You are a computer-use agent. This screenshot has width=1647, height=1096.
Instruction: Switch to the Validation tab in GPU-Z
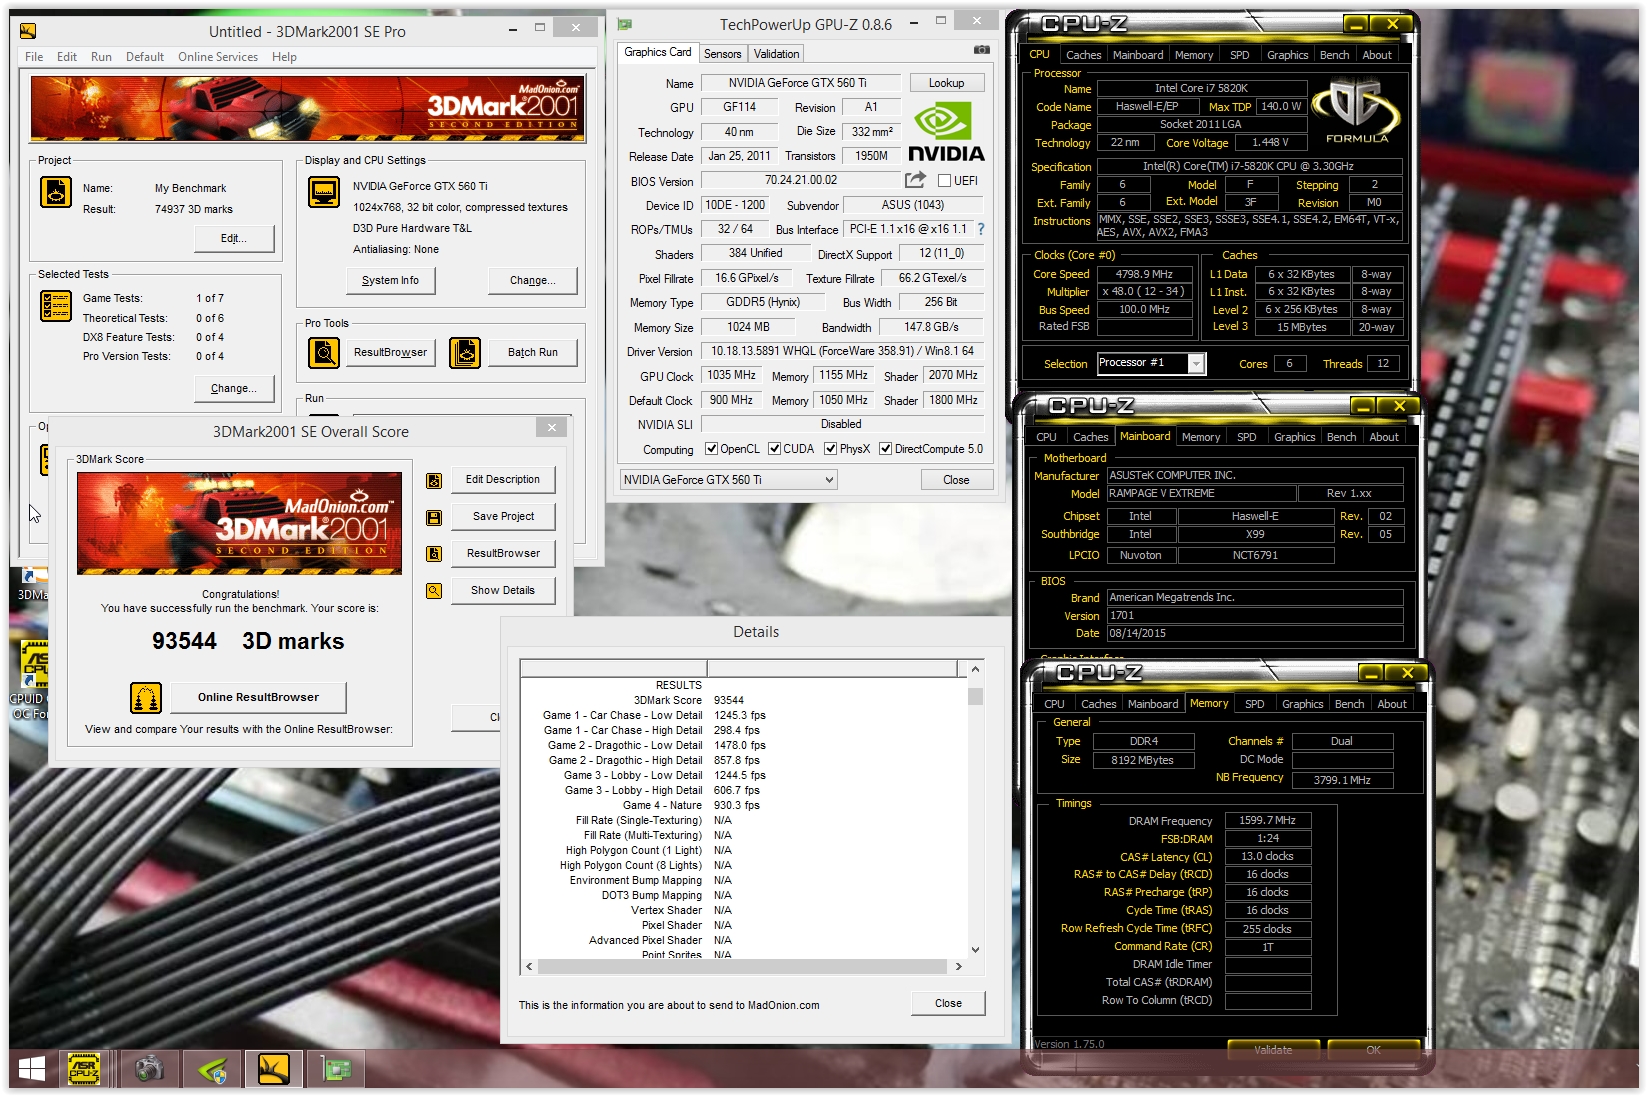[776, 54]
